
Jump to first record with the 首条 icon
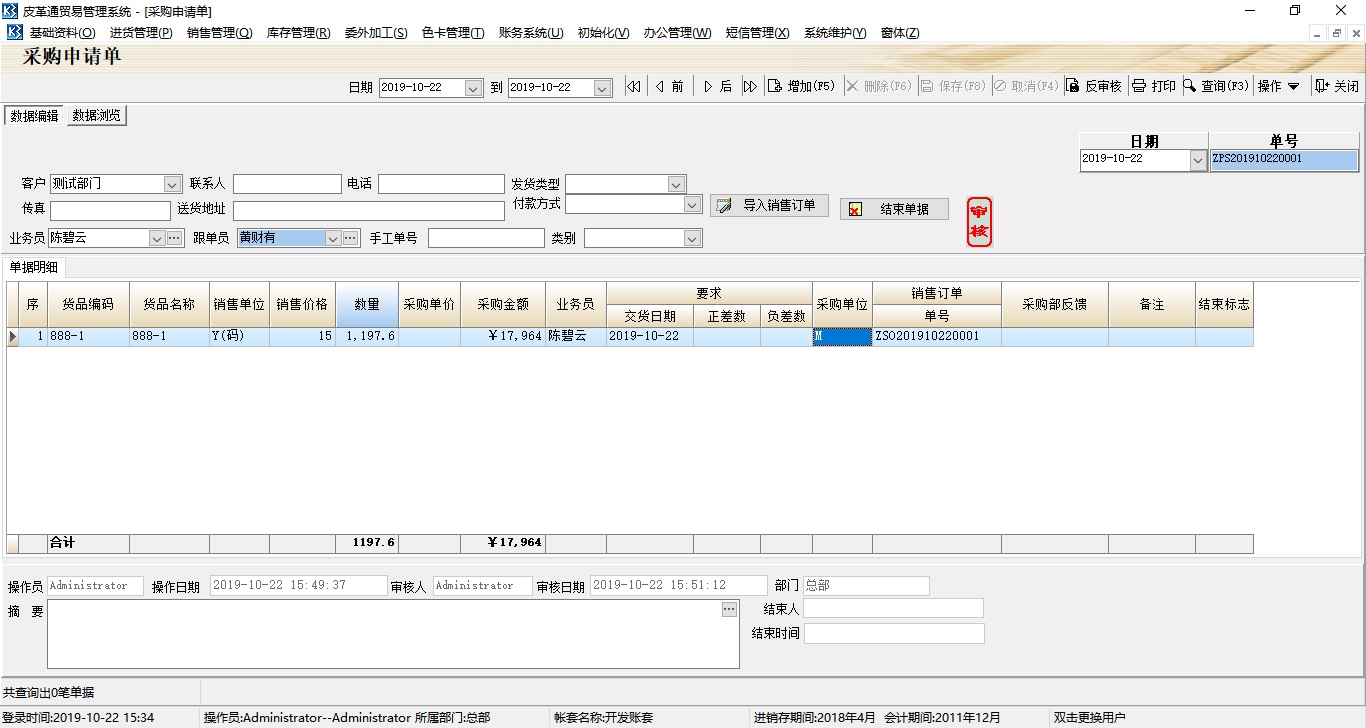point(633,86)
